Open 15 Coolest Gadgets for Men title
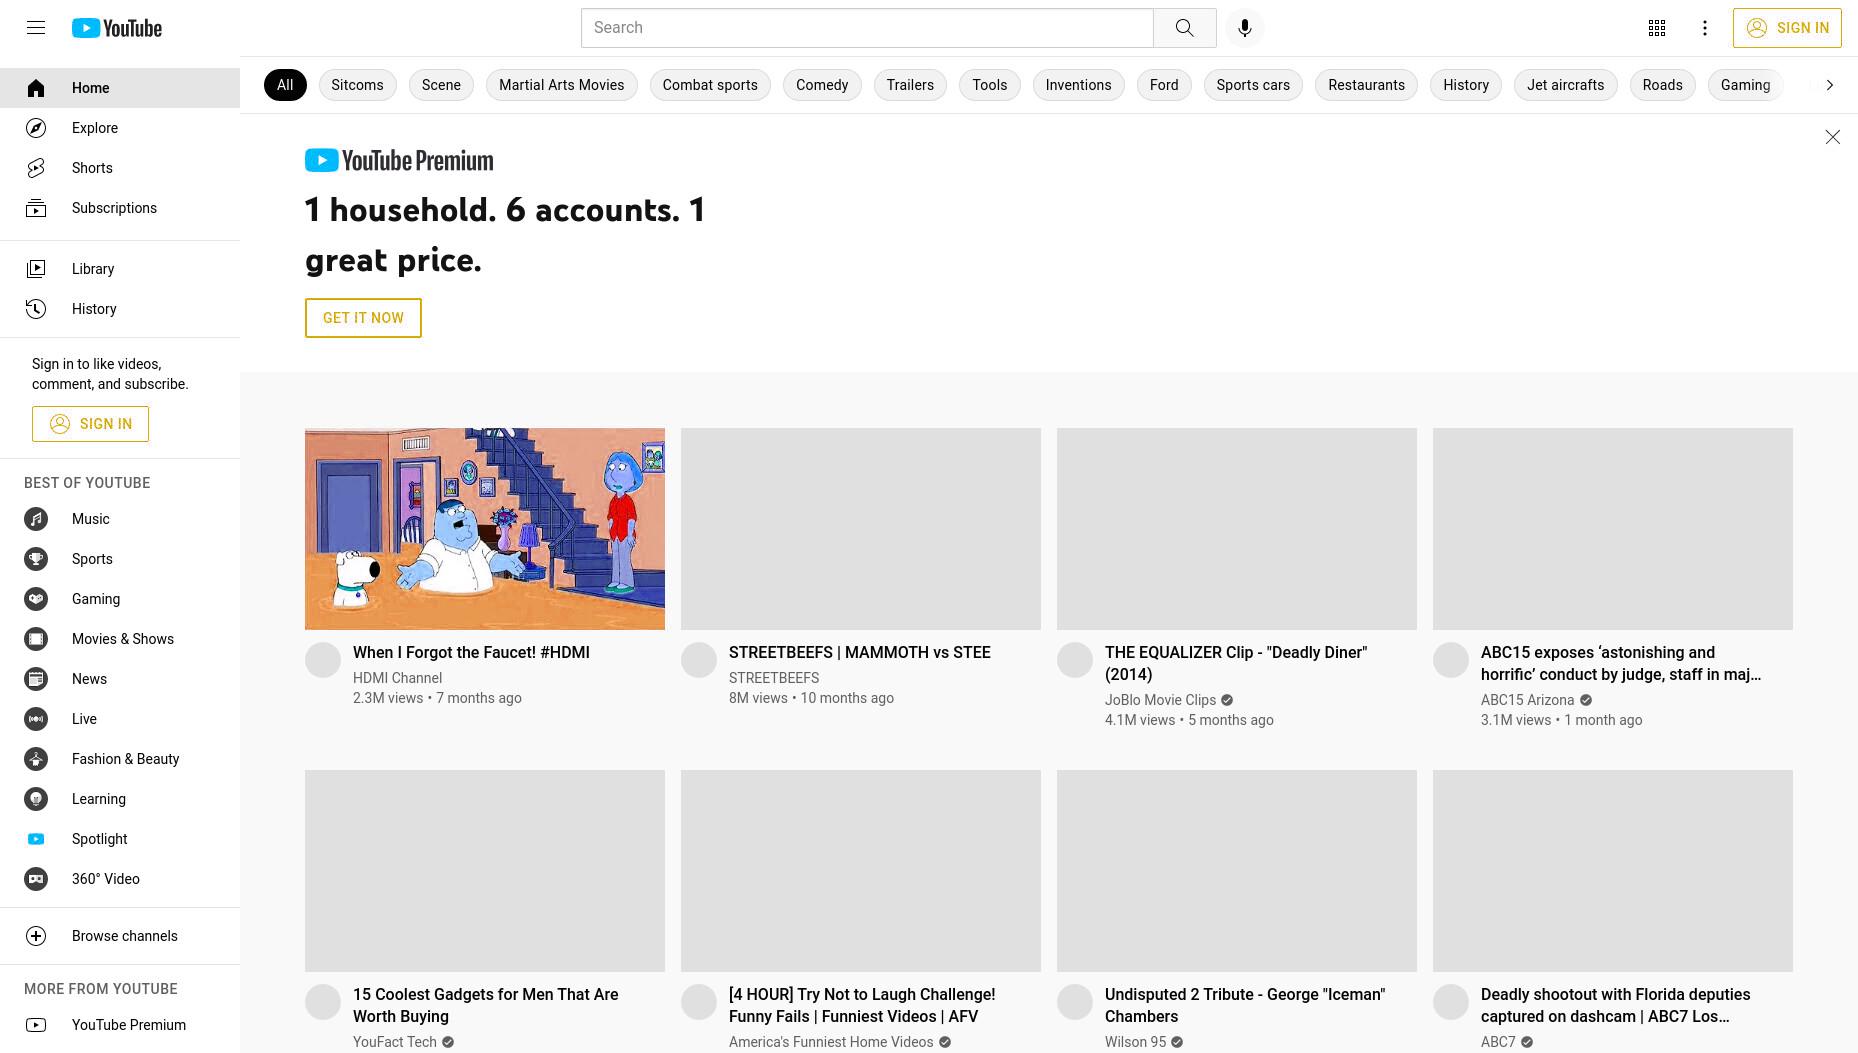This screenshot has width=1858, height=1053. pyautogui.click(x=486, y=1005)
